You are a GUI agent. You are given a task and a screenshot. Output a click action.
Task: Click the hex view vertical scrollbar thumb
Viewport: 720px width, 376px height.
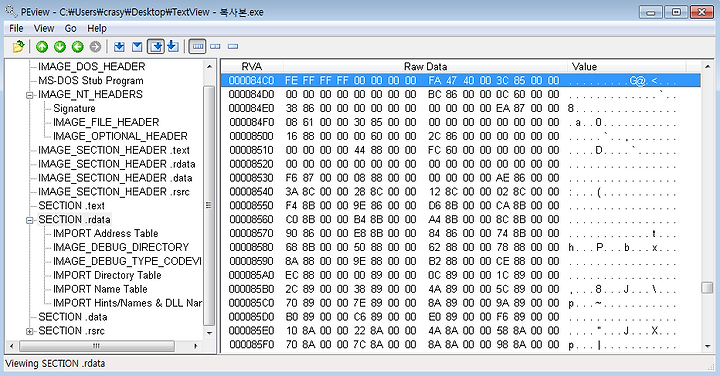(x=707, y=287)
